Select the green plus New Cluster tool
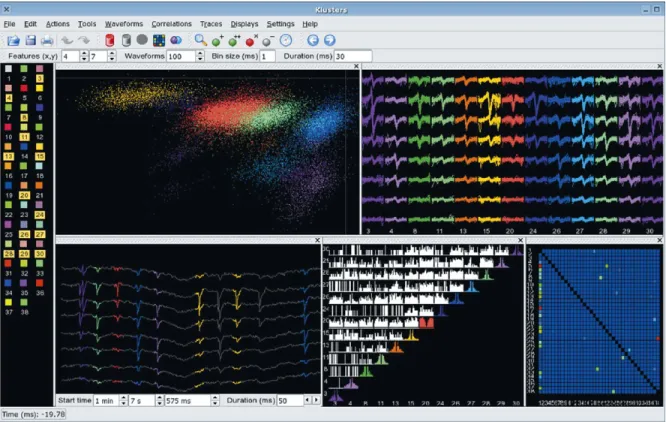The height and width of the screenshot is (422, 666). click(x=217, y=40)
